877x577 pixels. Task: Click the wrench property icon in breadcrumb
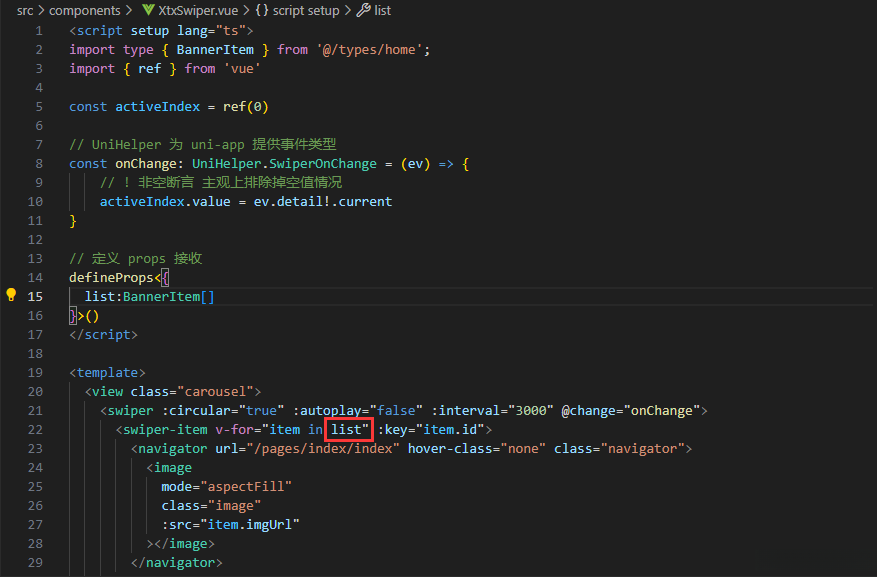[364, 10]
